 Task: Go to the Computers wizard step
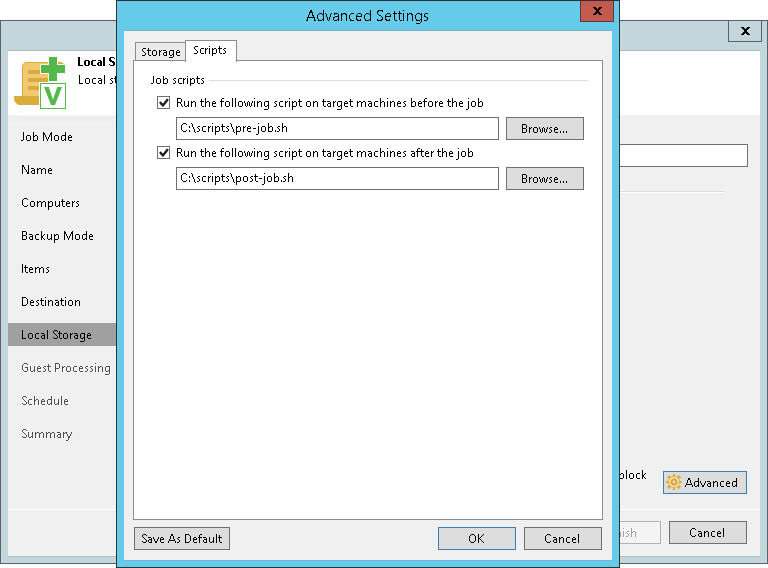50,203
